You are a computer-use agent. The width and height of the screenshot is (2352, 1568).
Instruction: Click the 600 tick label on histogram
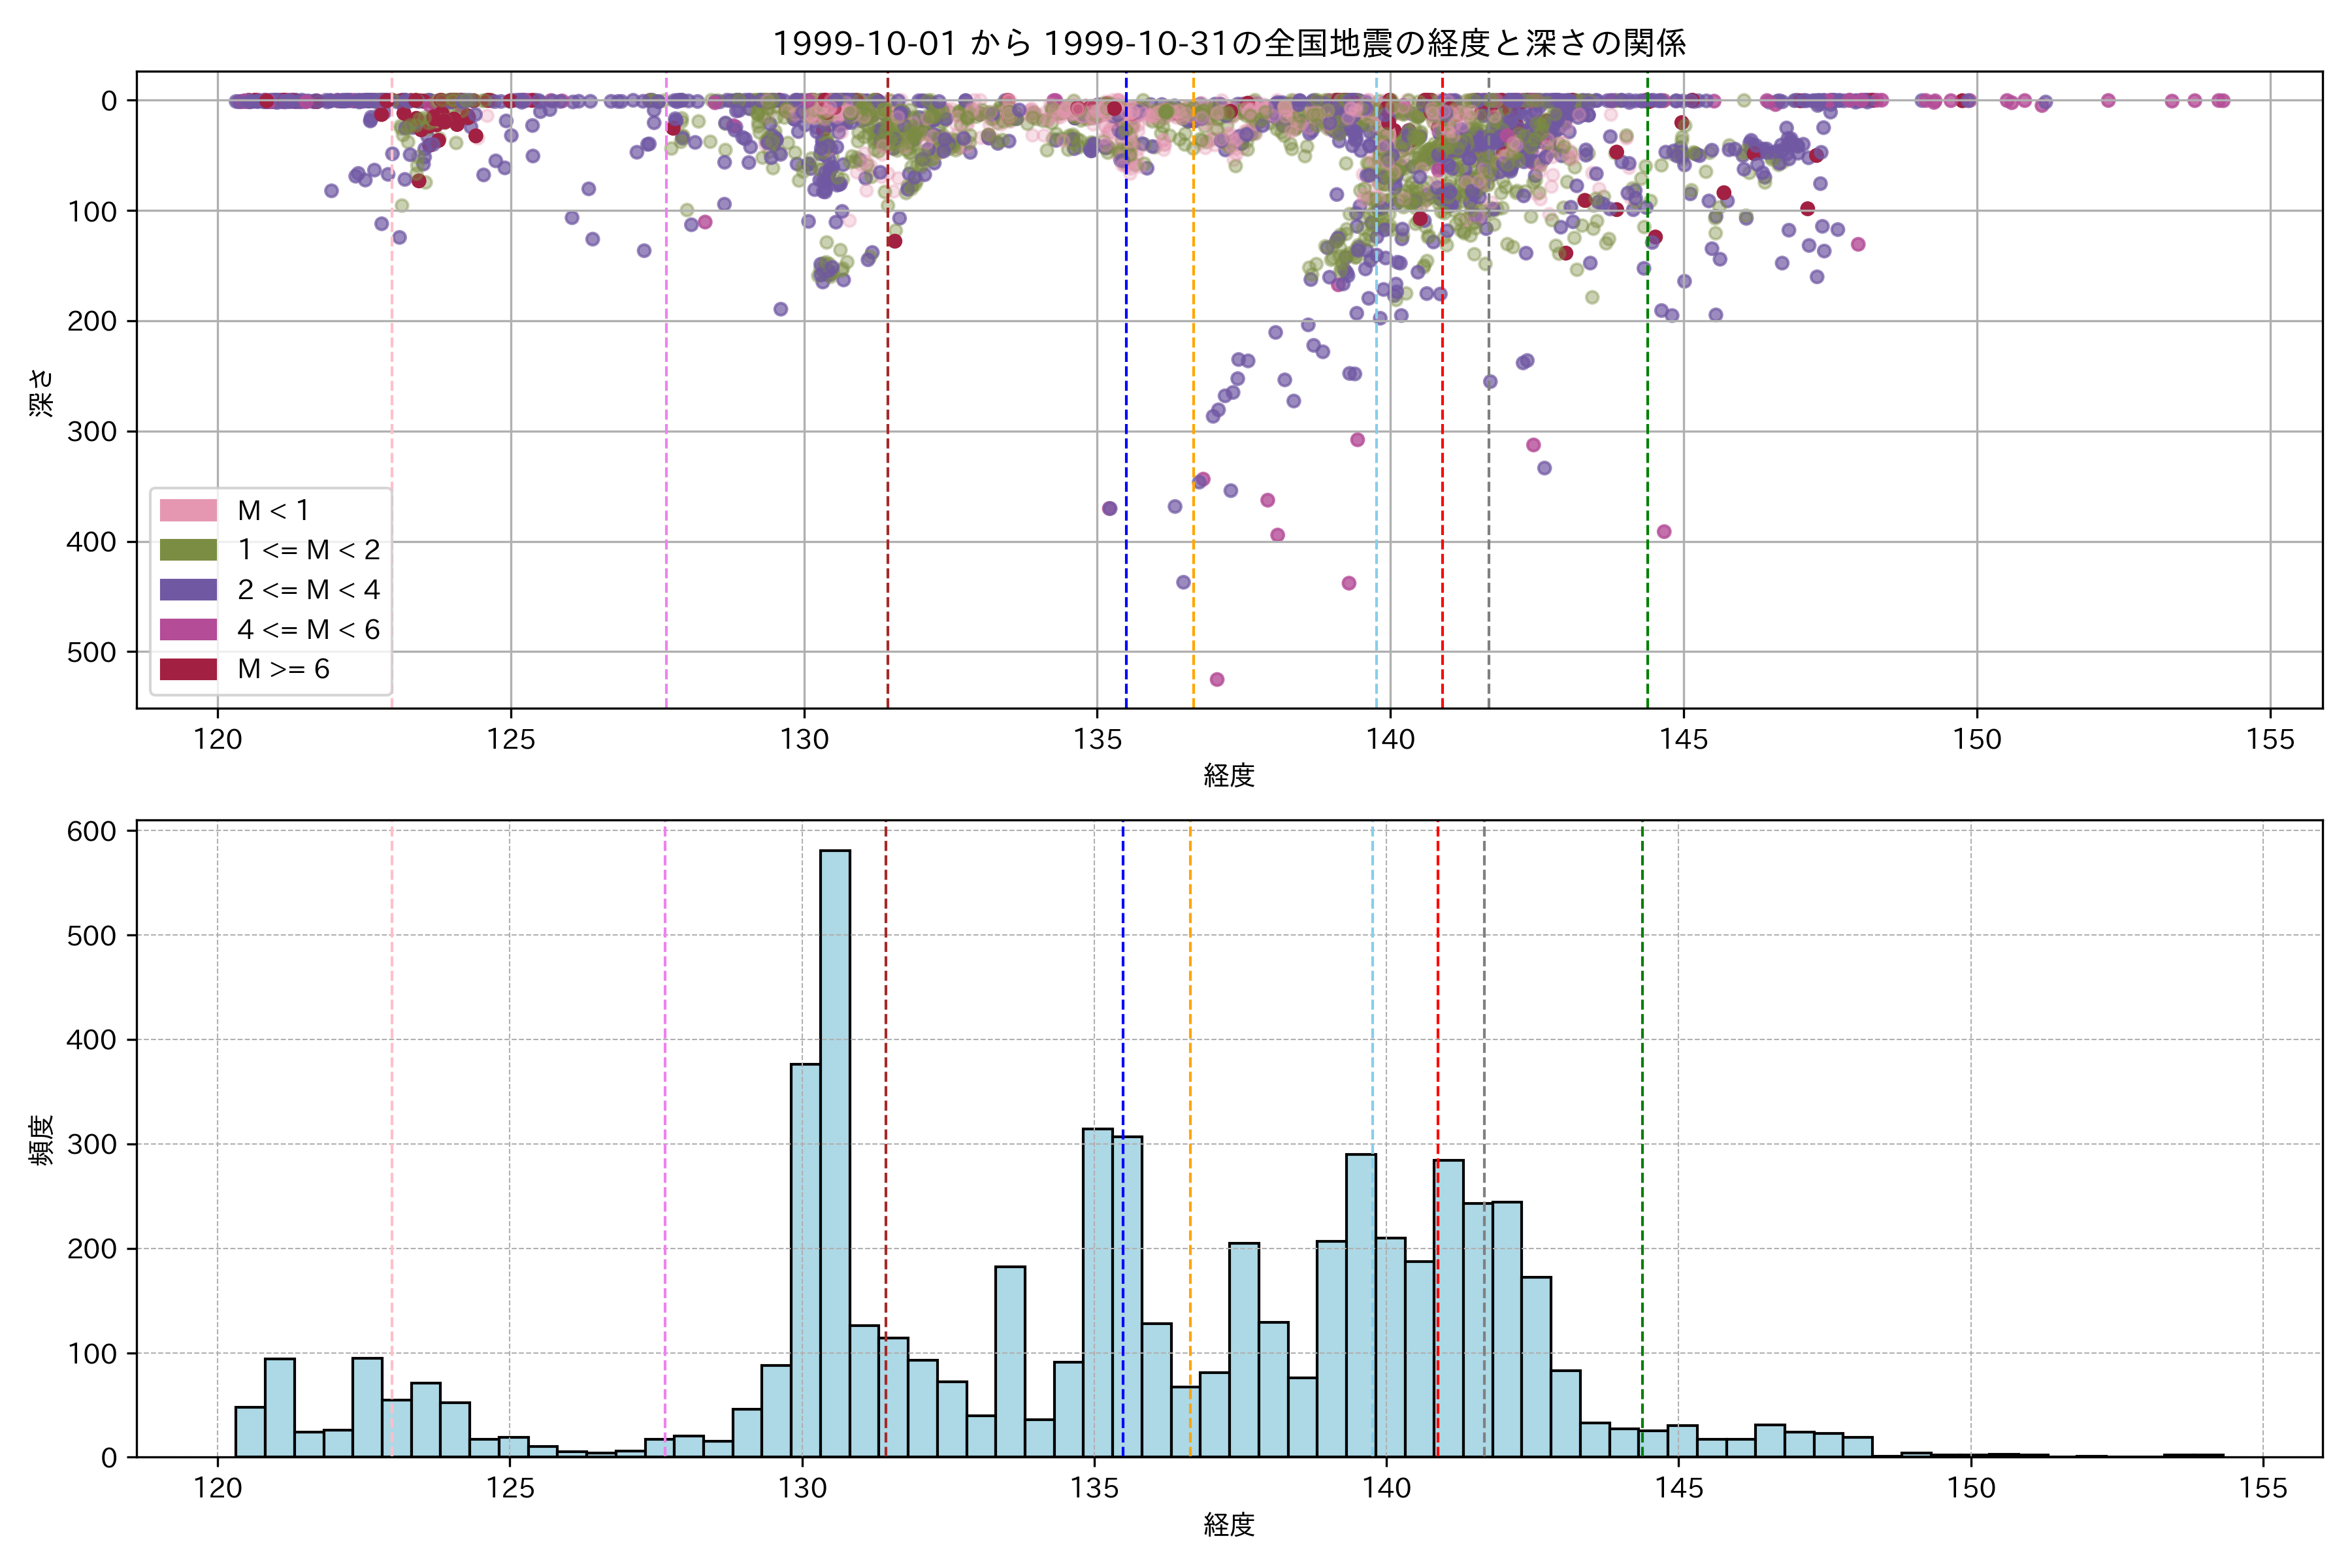[x=92, y=832]
